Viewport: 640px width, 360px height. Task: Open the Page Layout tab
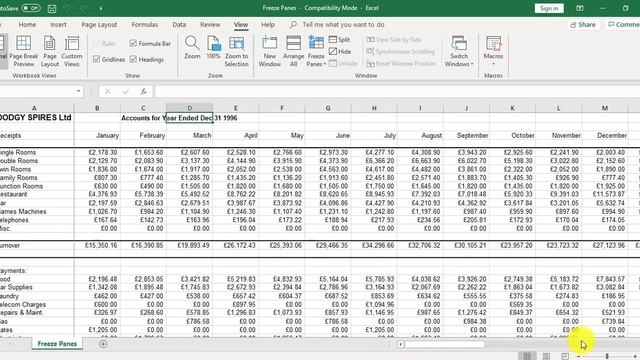pyautogui.click(x=99, y=25)
